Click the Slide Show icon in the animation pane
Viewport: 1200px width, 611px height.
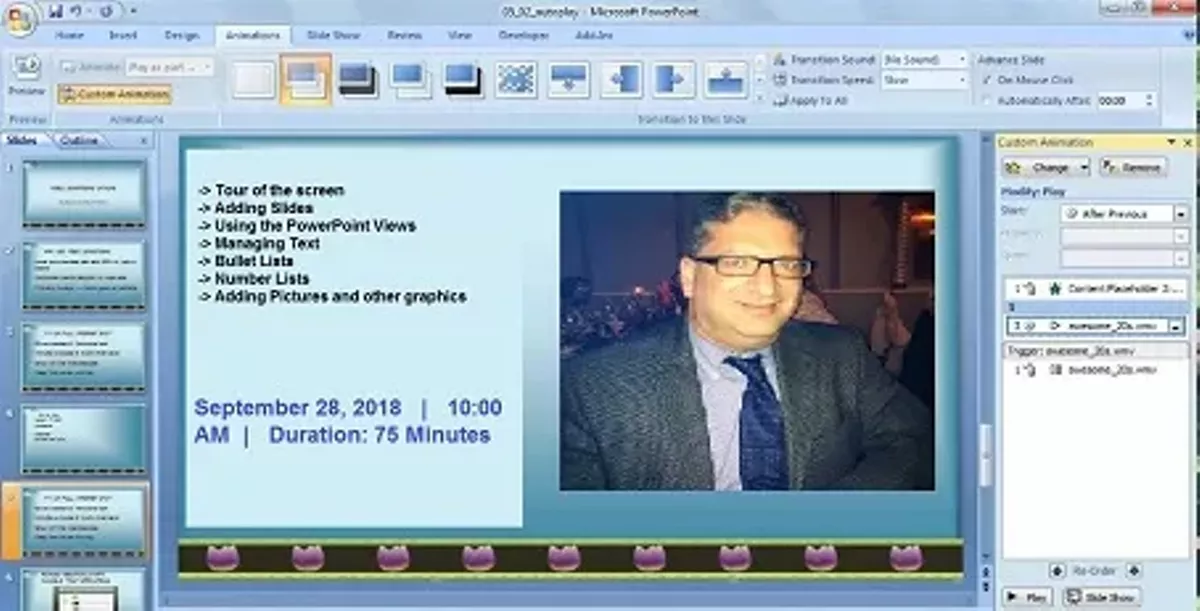1100,595
